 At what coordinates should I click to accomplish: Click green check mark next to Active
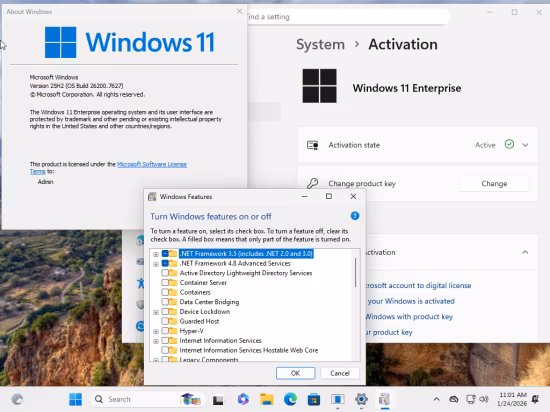point(509,144)
